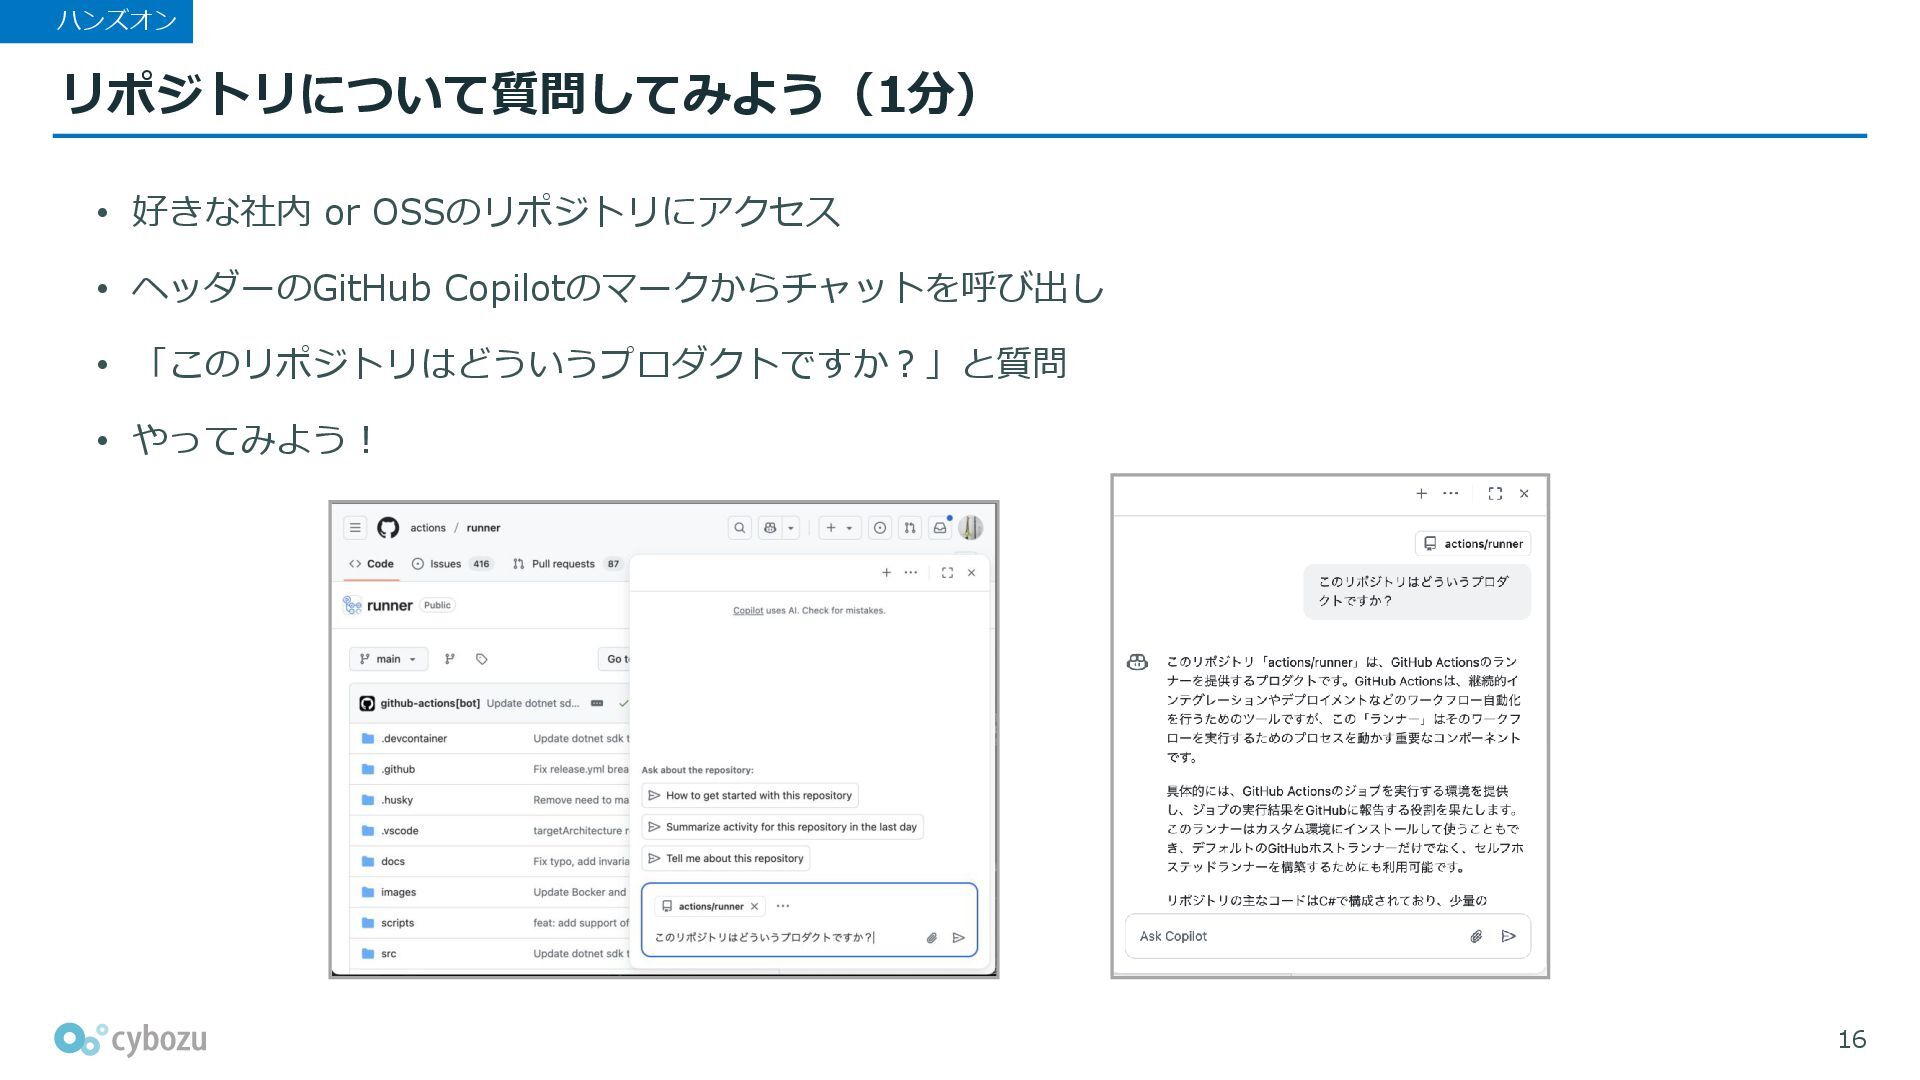Open the create new plus dropdown
Image resolution: width=1920 pixels, height=1080 pixels.
[839, 527]
